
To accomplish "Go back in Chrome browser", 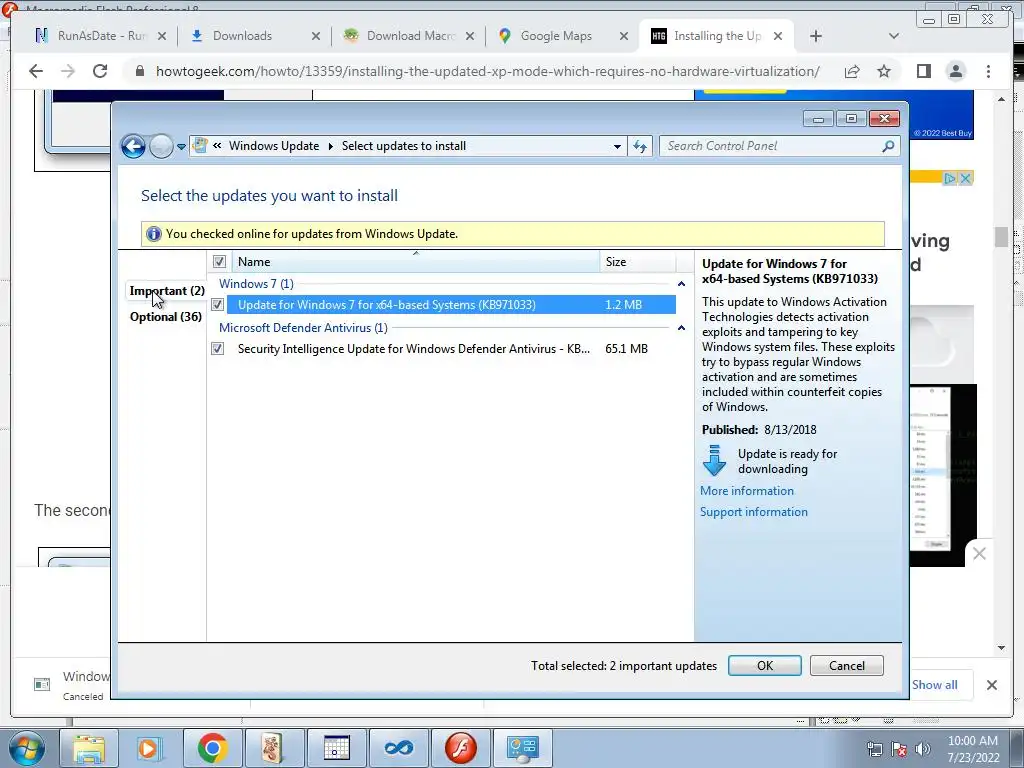I will click(x=36, y=71).
